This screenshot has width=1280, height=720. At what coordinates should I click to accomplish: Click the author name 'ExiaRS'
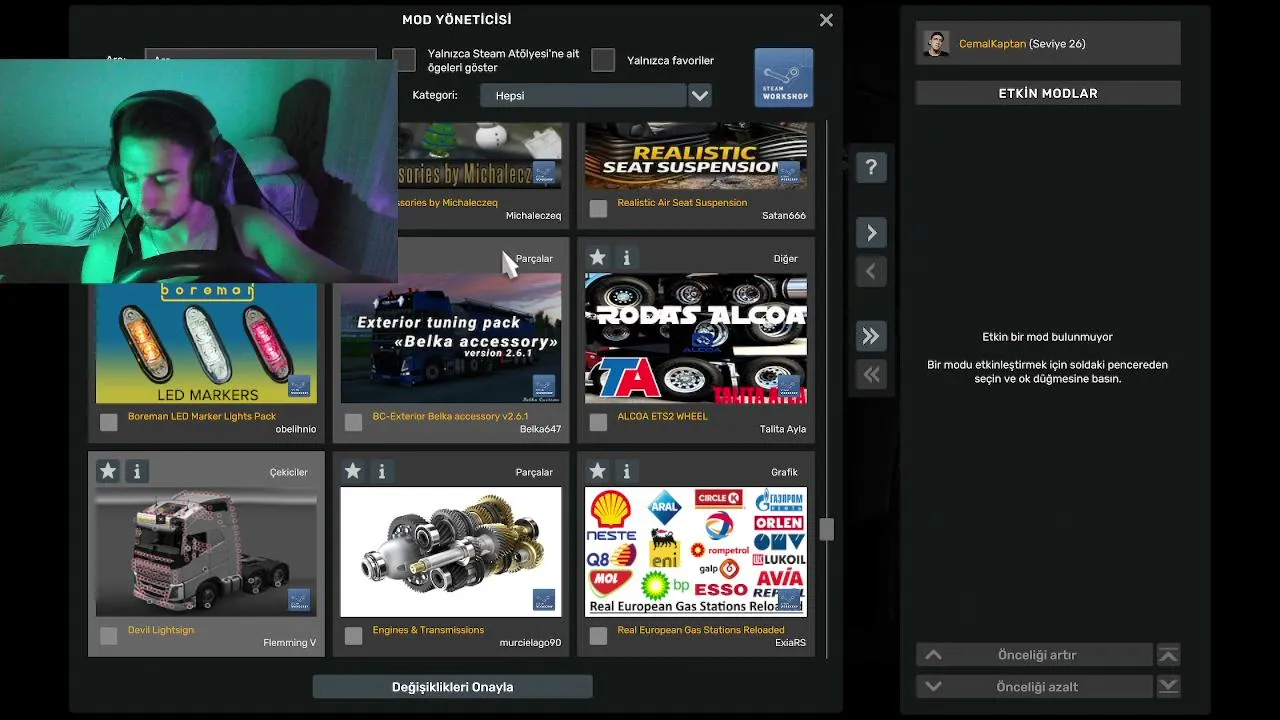pyautogui.click(x=790, y=643)
